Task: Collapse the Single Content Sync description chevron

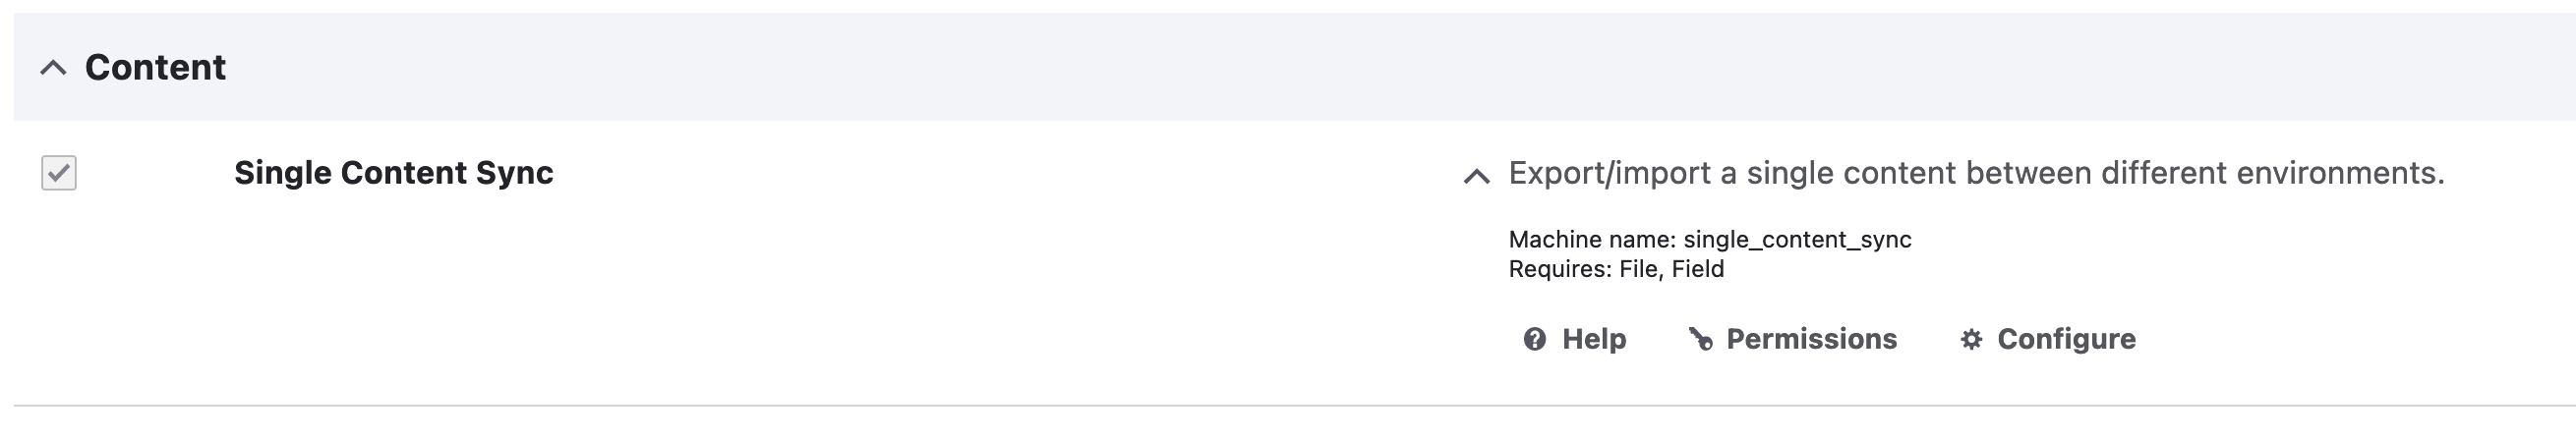Action: pos(1476,177)
